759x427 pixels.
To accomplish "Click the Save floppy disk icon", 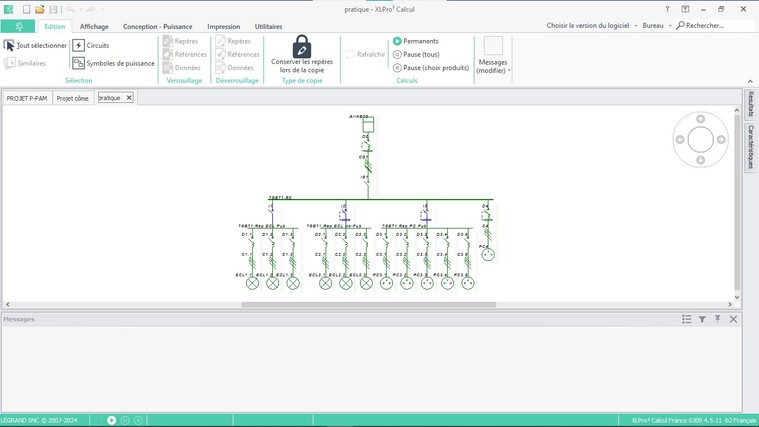I will coord(53,9).
